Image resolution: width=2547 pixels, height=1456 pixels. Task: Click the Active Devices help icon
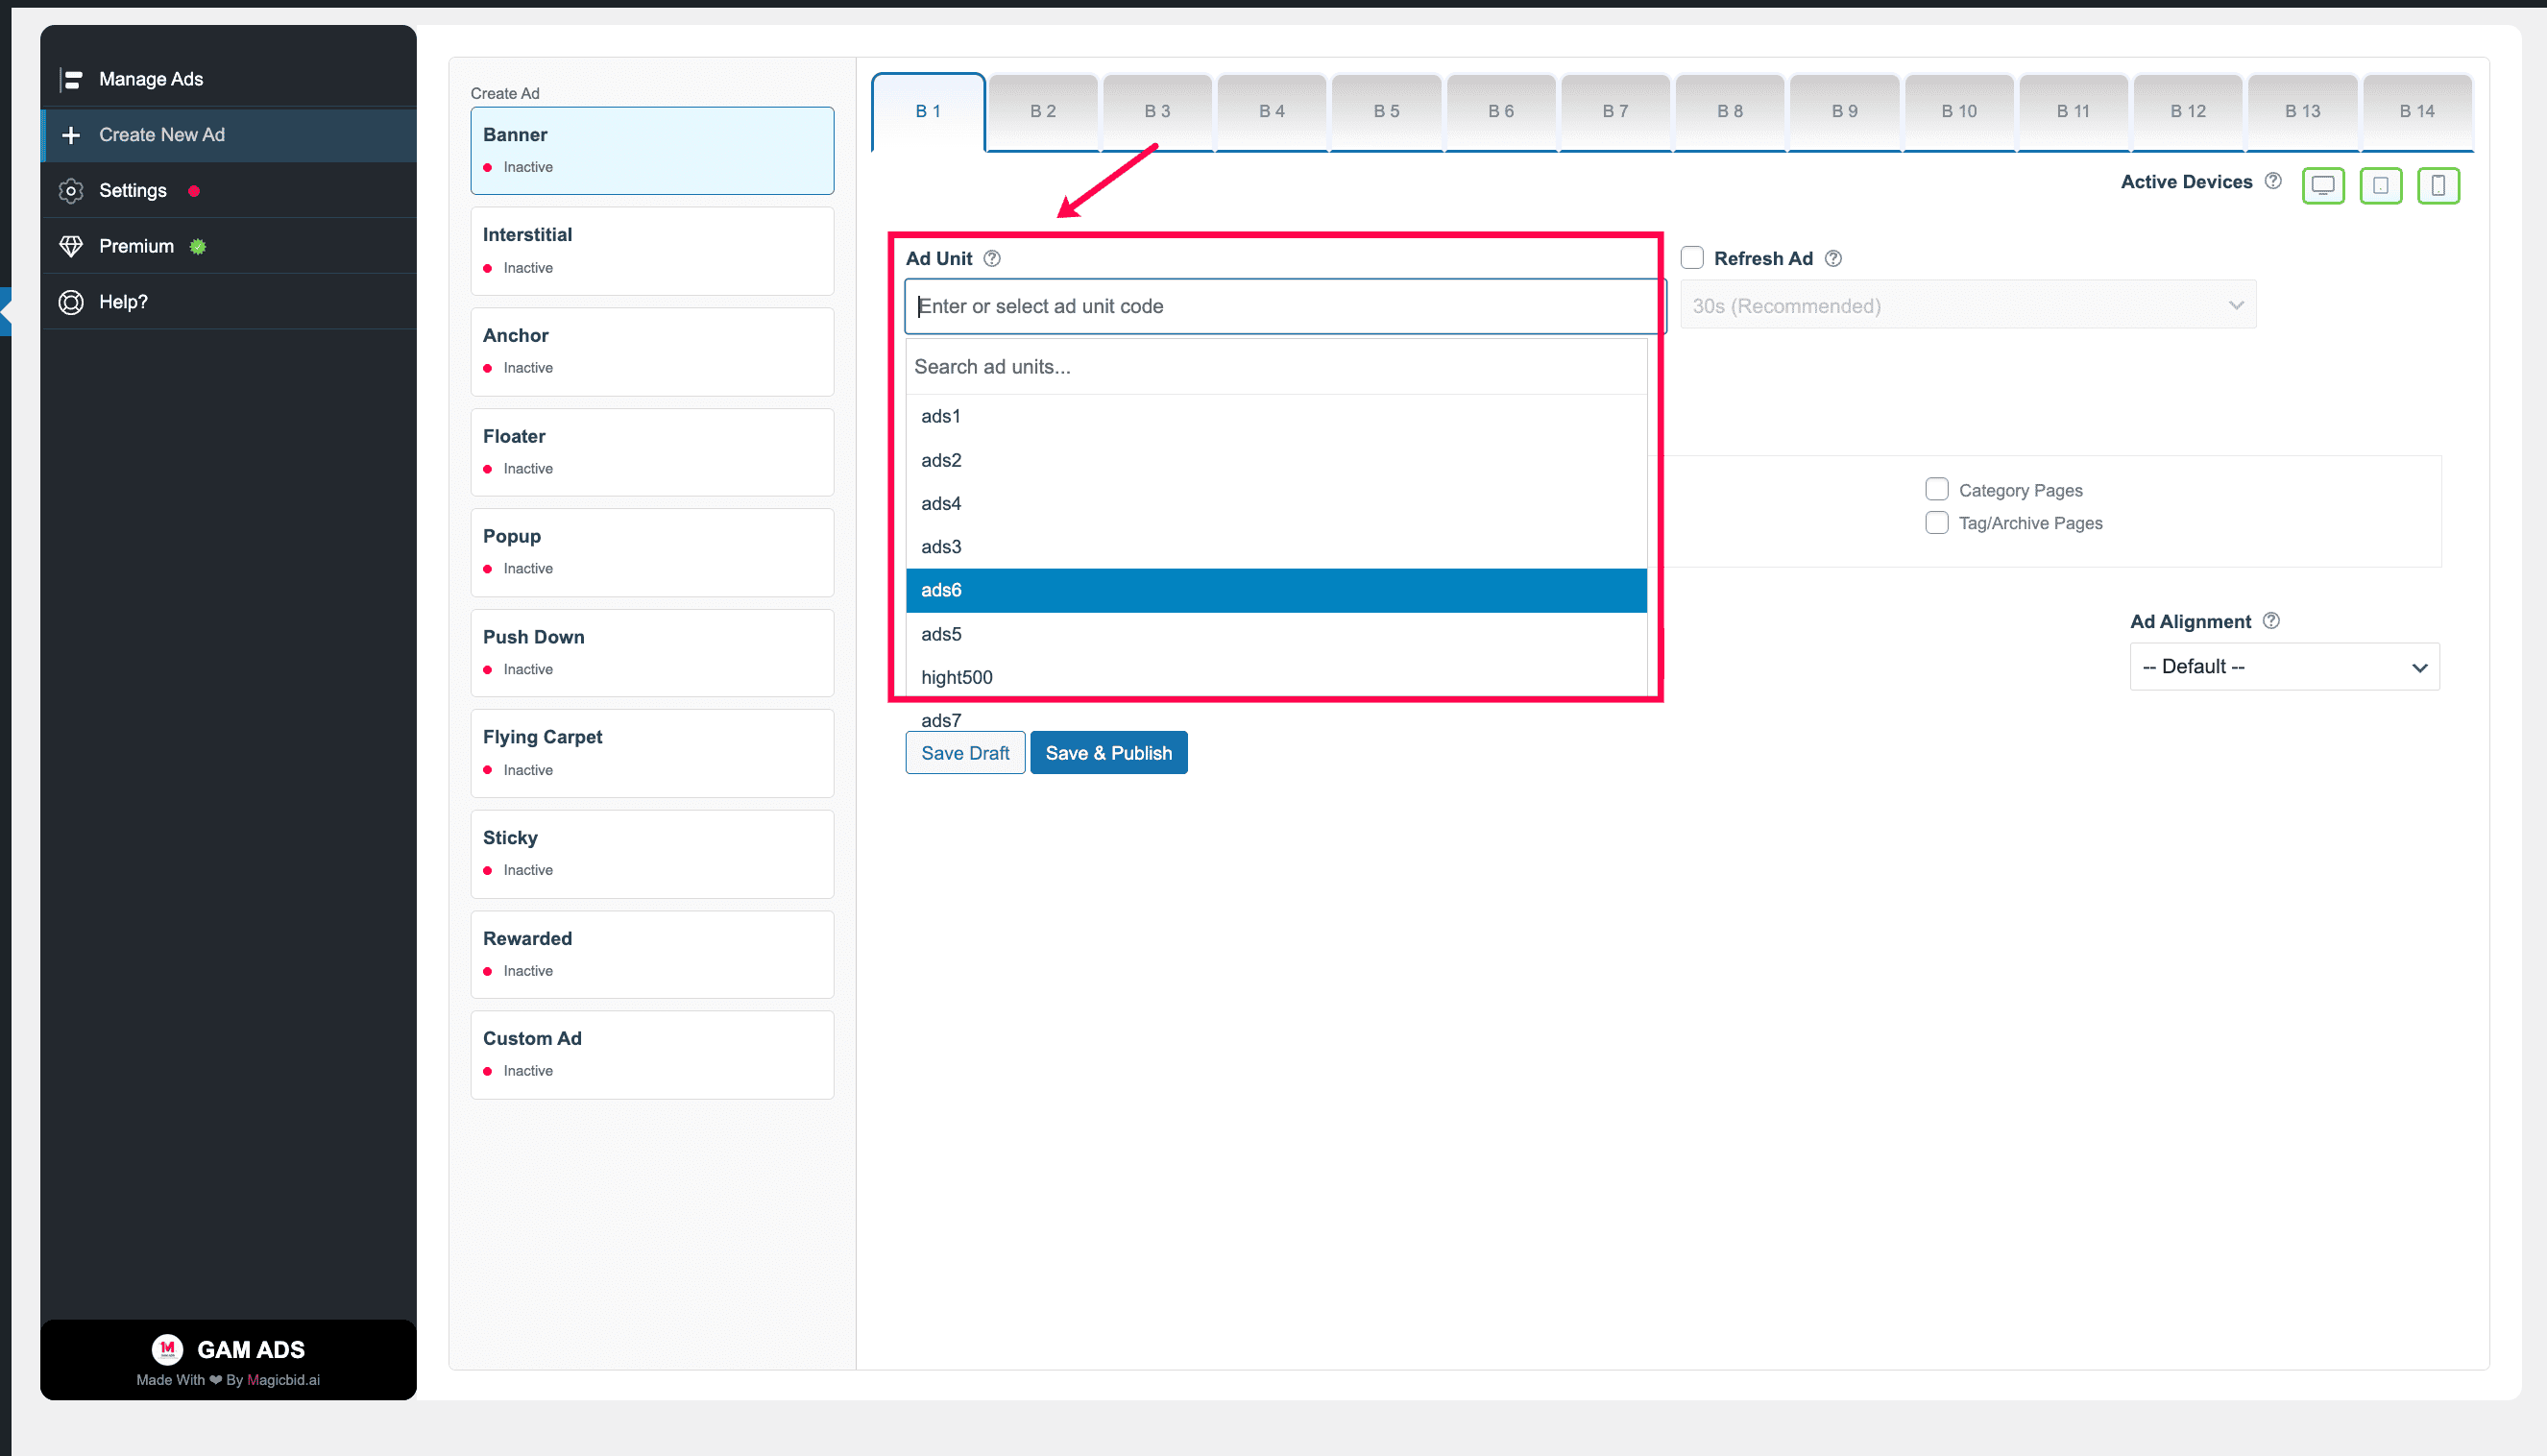pyautogui.click(x=2272, y=181)
